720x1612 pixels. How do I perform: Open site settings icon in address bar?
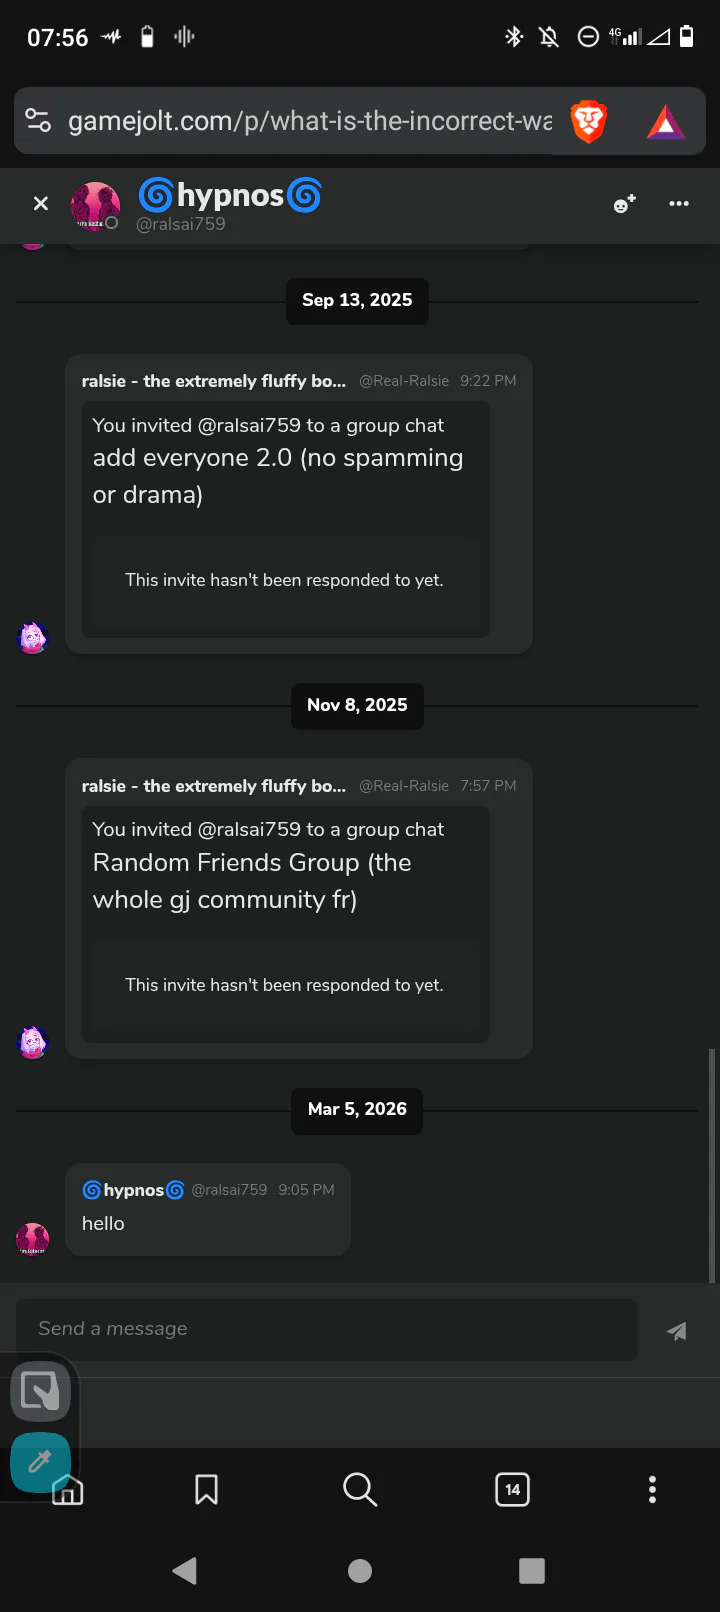pos(38,121)
